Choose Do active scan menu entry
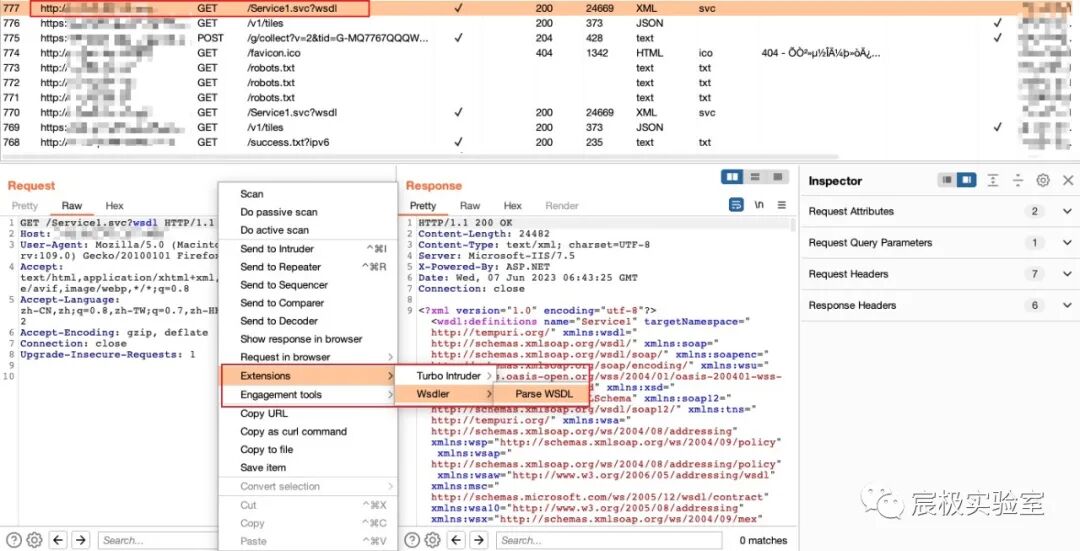This screenshot has height=551, width=1080. (x=308, y=230)
